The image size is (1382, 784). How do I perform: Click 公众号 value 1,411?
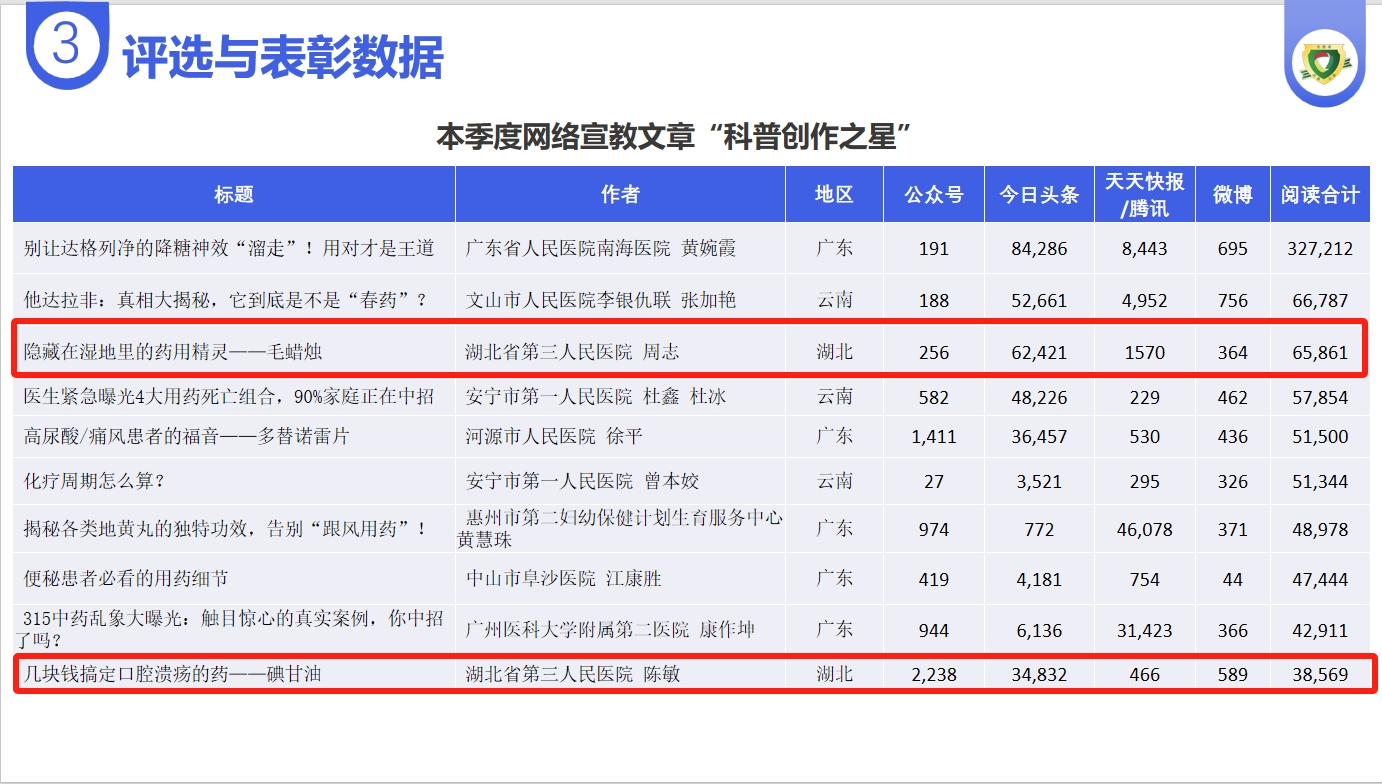934,437
